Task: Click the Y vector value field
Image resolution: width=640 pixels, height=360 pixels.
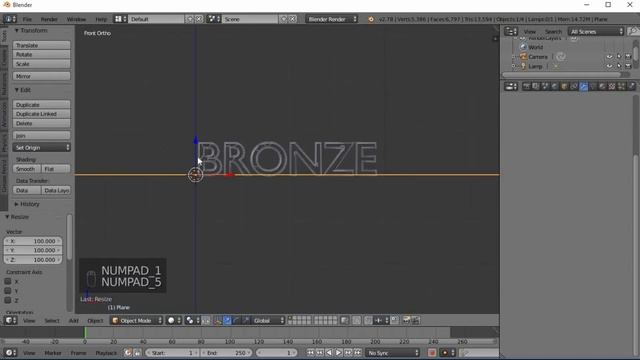Action: tap(33, 250)
